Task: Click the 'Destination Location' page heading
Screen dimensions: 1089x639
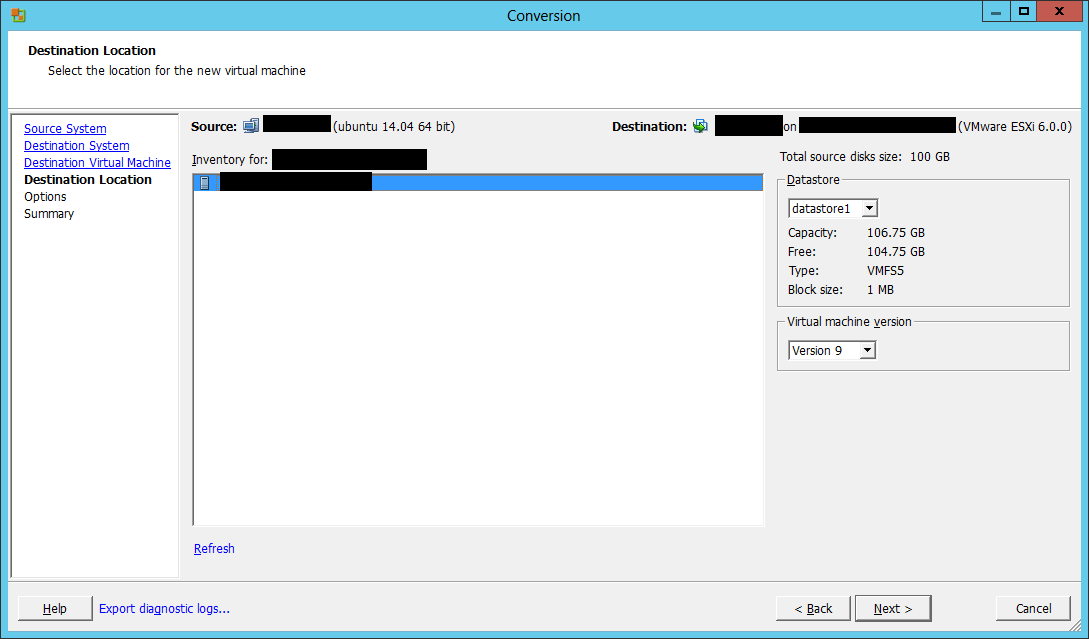Action: point(92,51)
